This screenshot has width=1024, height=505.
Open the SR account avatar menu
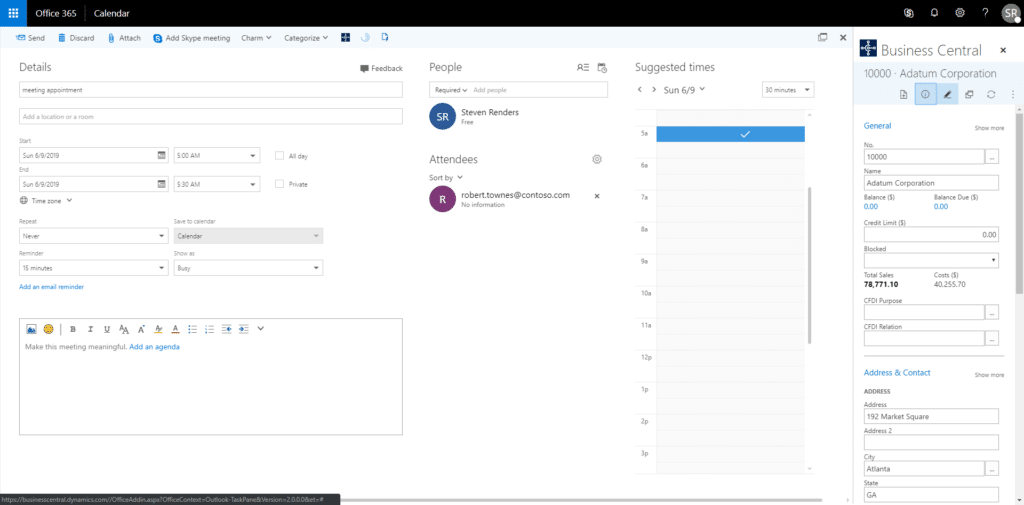pos(1011,14)
